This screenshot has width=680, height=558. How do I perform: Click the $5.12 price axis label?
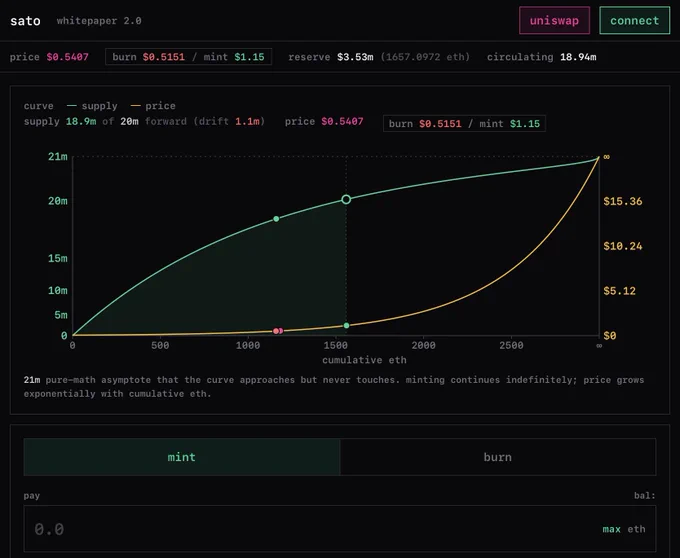click(x=619, y=291)
